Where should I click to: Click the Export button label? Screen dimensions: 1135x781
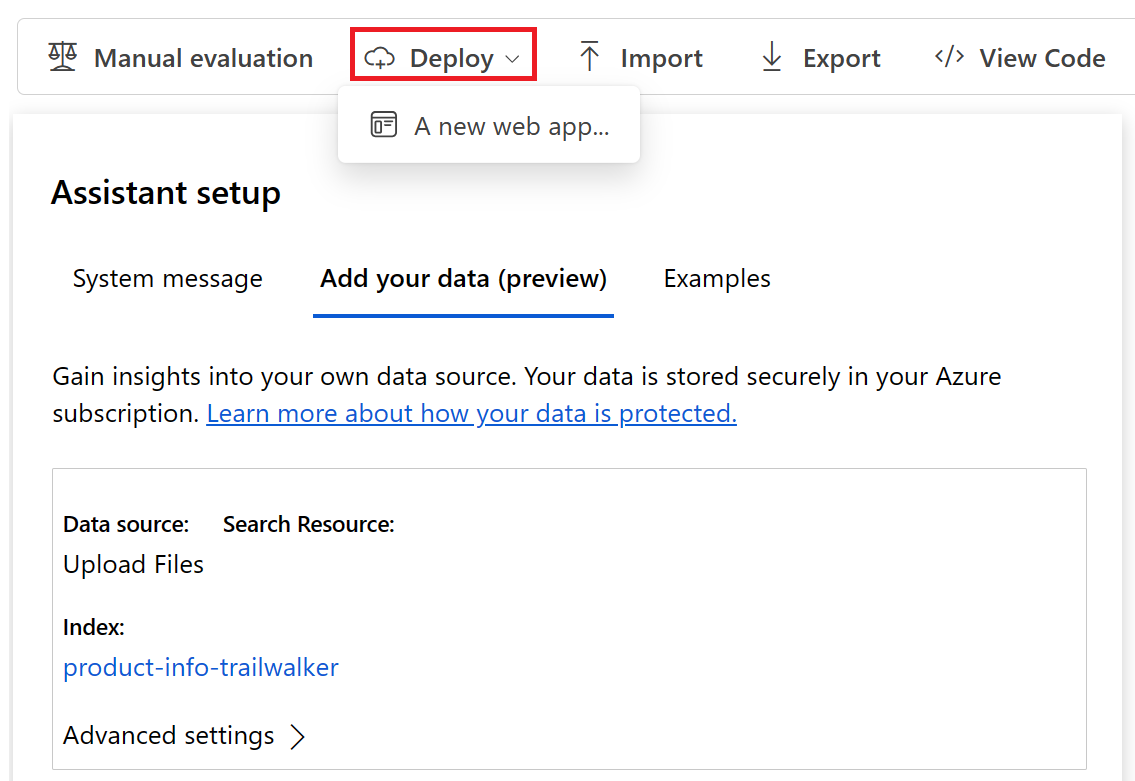(x=842, y=58)
